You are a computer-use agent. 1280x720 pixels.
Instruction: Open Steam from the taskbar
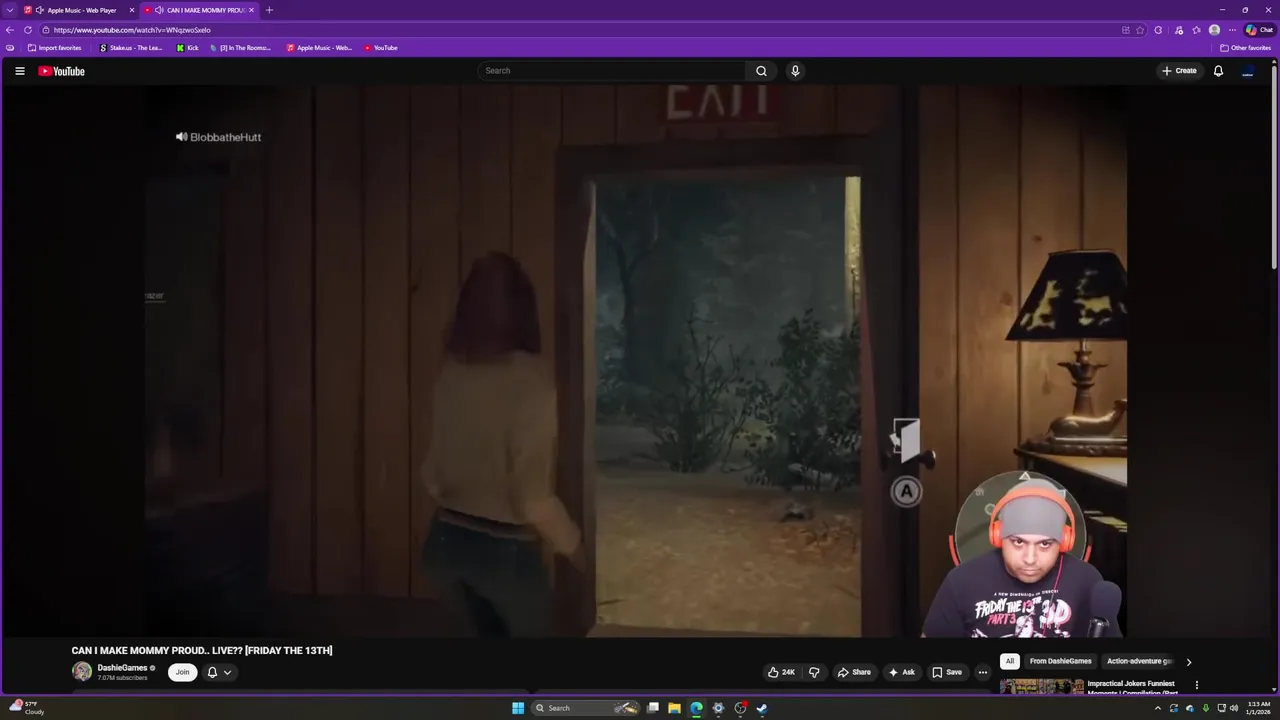pyautogui.click(x=761, y=708)
